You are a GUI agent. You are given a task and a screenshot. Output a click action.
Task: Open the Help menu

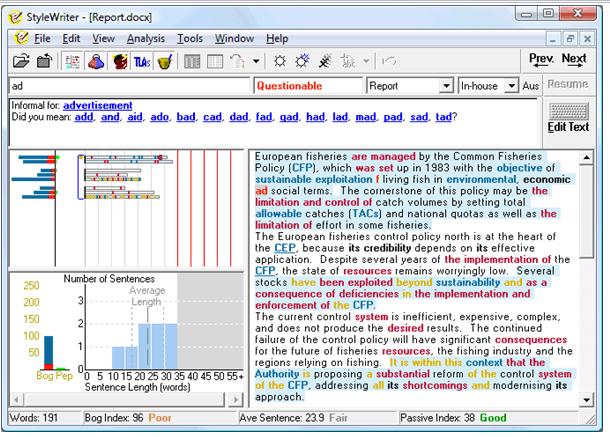tap(277, 39)
